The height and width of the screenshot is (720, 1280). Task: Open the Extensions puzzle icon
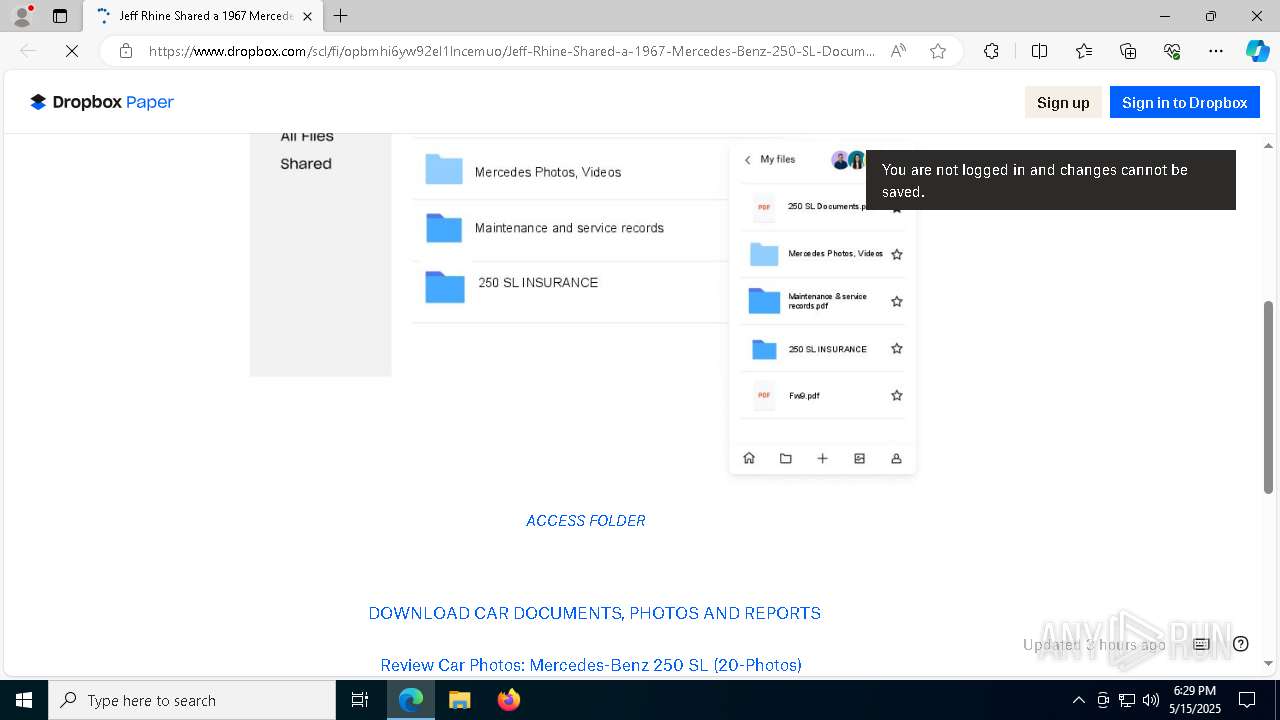[x=991, y=51]
